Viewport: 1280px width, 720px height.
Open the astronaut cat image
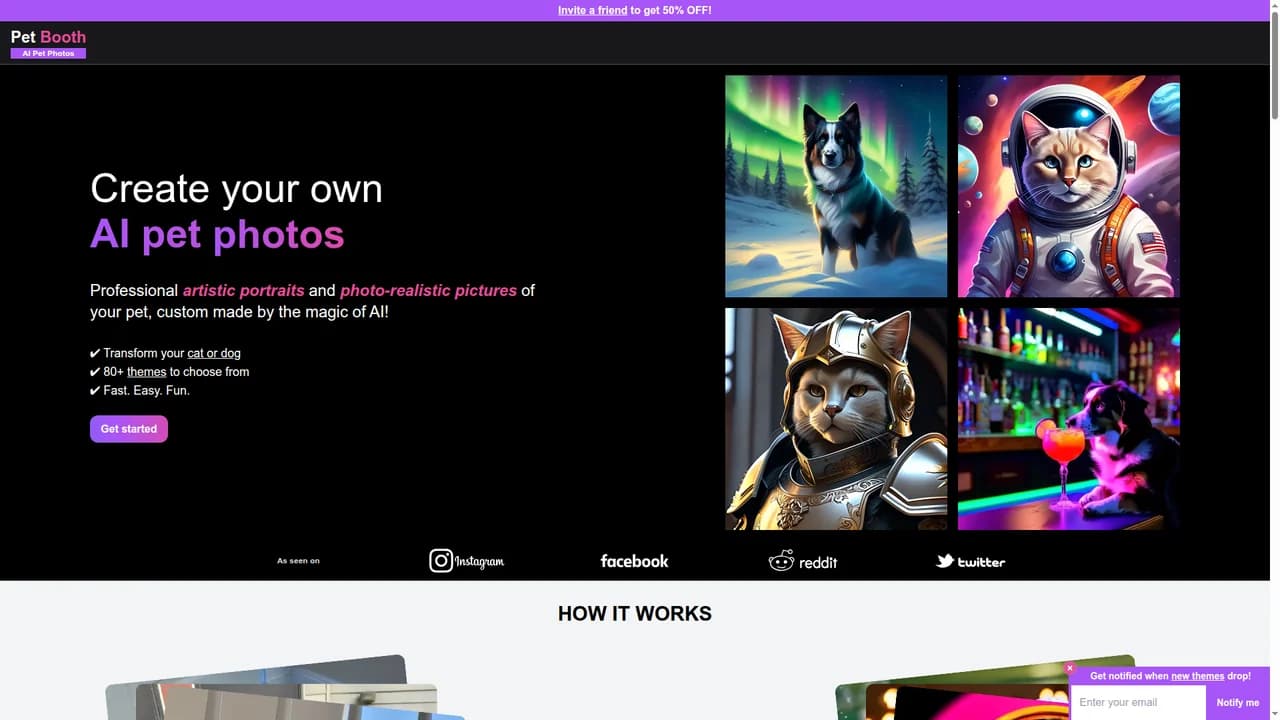point(1069,186)
